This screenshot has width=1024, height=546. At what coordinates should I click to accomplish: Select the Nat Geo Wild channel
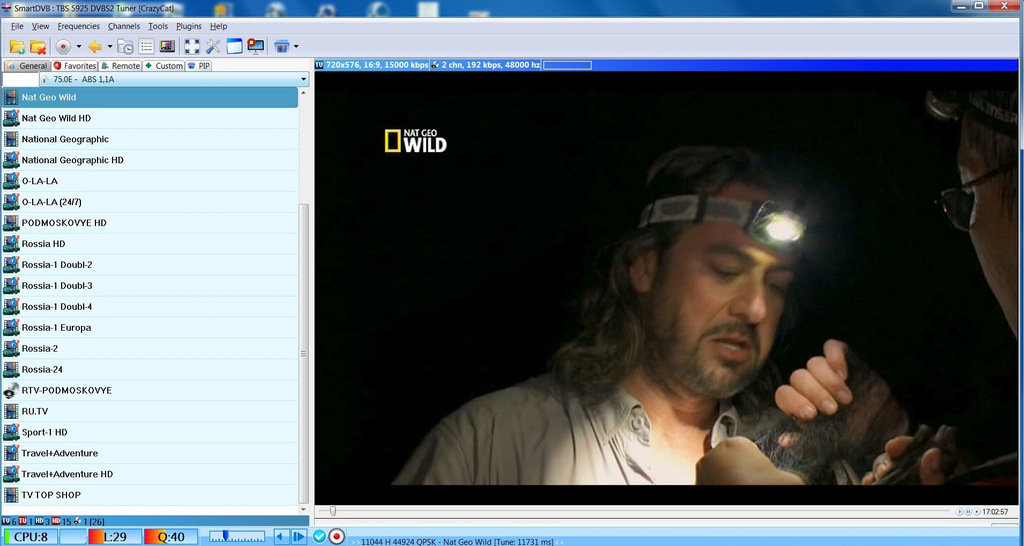(150, 97)
